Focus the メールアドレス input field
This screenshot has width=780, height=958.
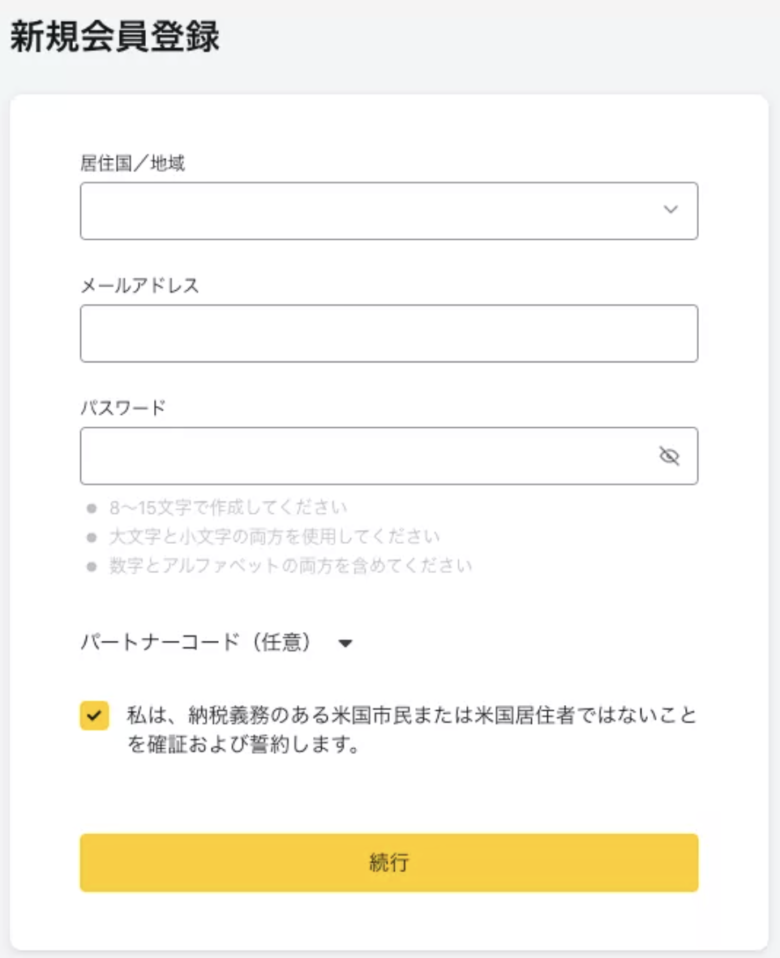(x=389, y=334)
